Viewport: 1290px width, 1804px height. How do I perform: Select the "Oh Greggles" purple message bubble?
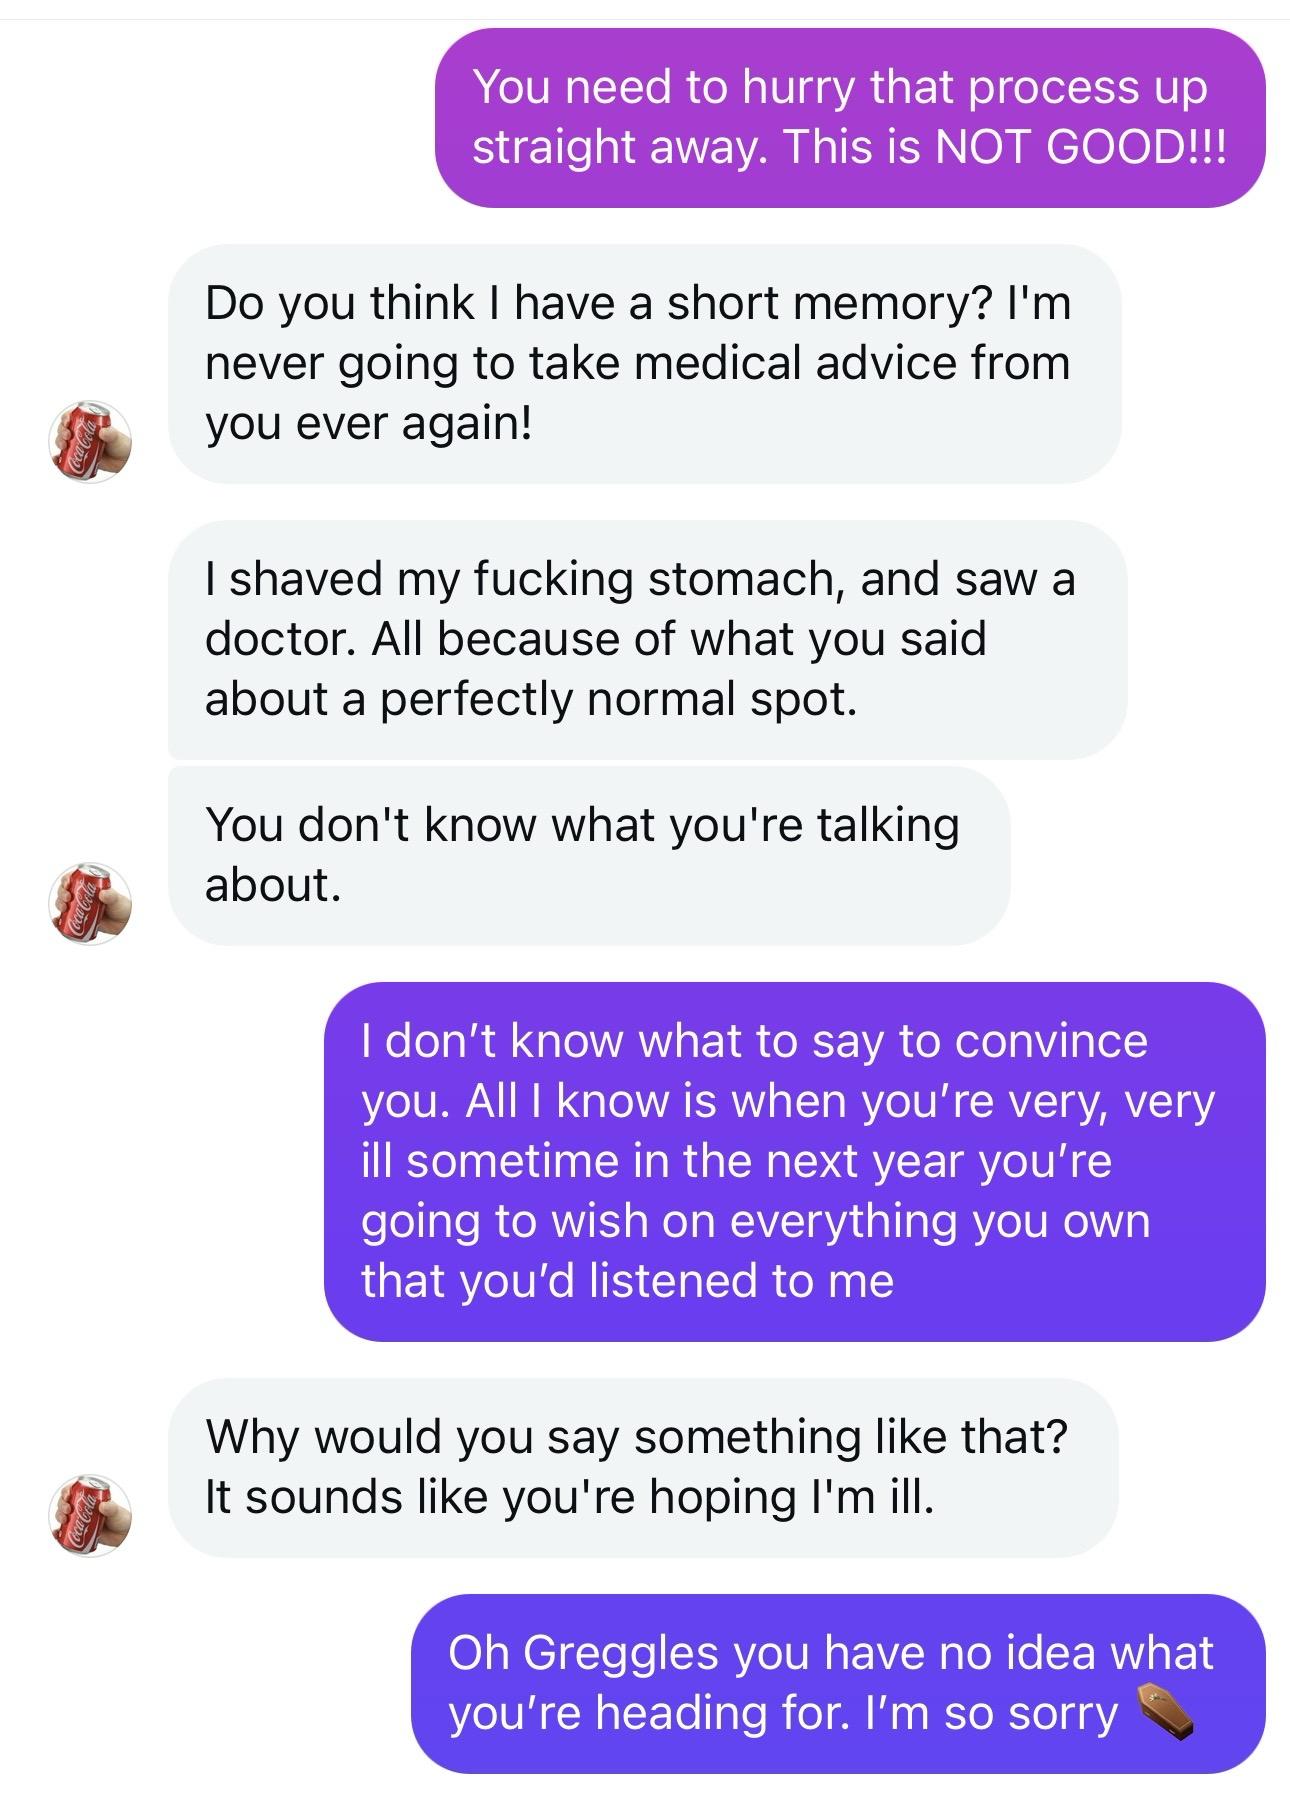coord(837,1683)
